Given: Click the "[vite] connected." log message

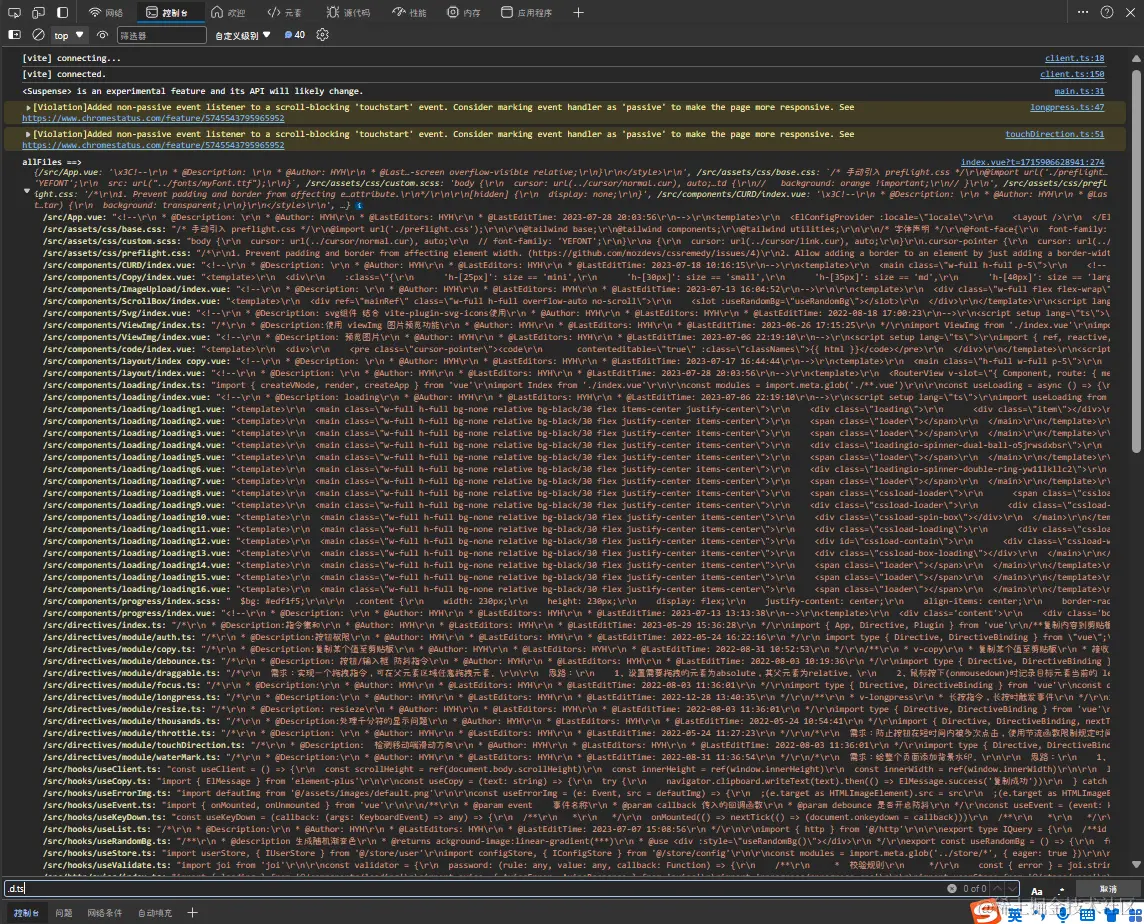Looking at the screenshot, I should [x=63, y=74].
